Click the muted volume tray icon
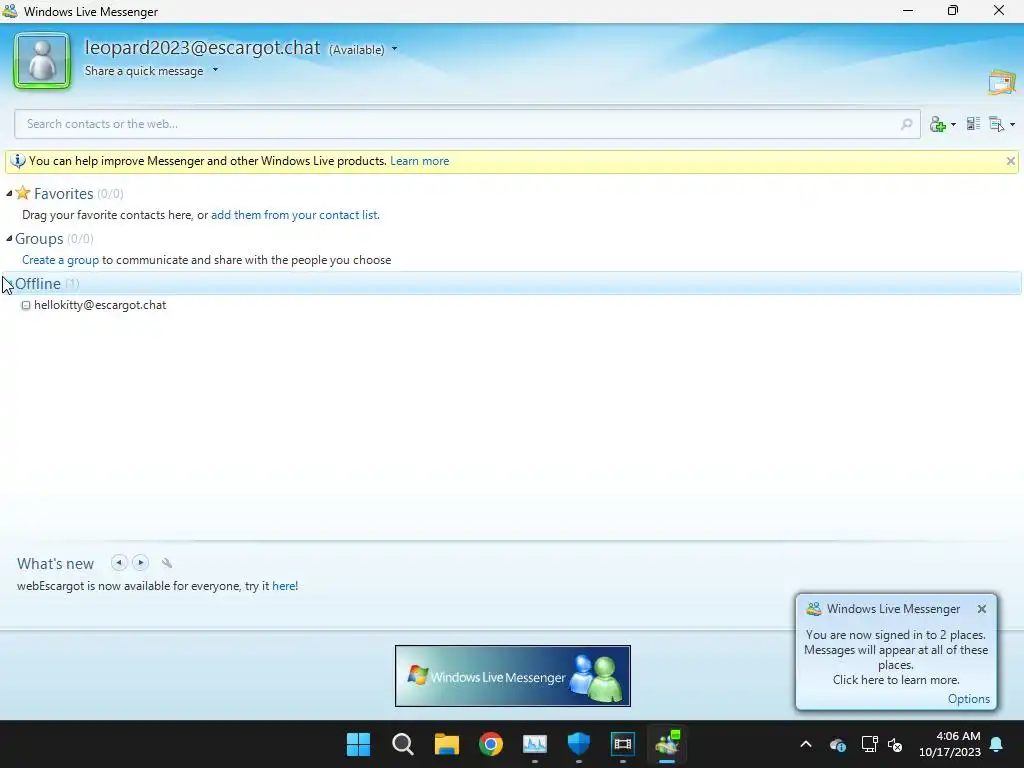Image resolution: width=1024 pixels, height=768 pixels. point(895,744)
